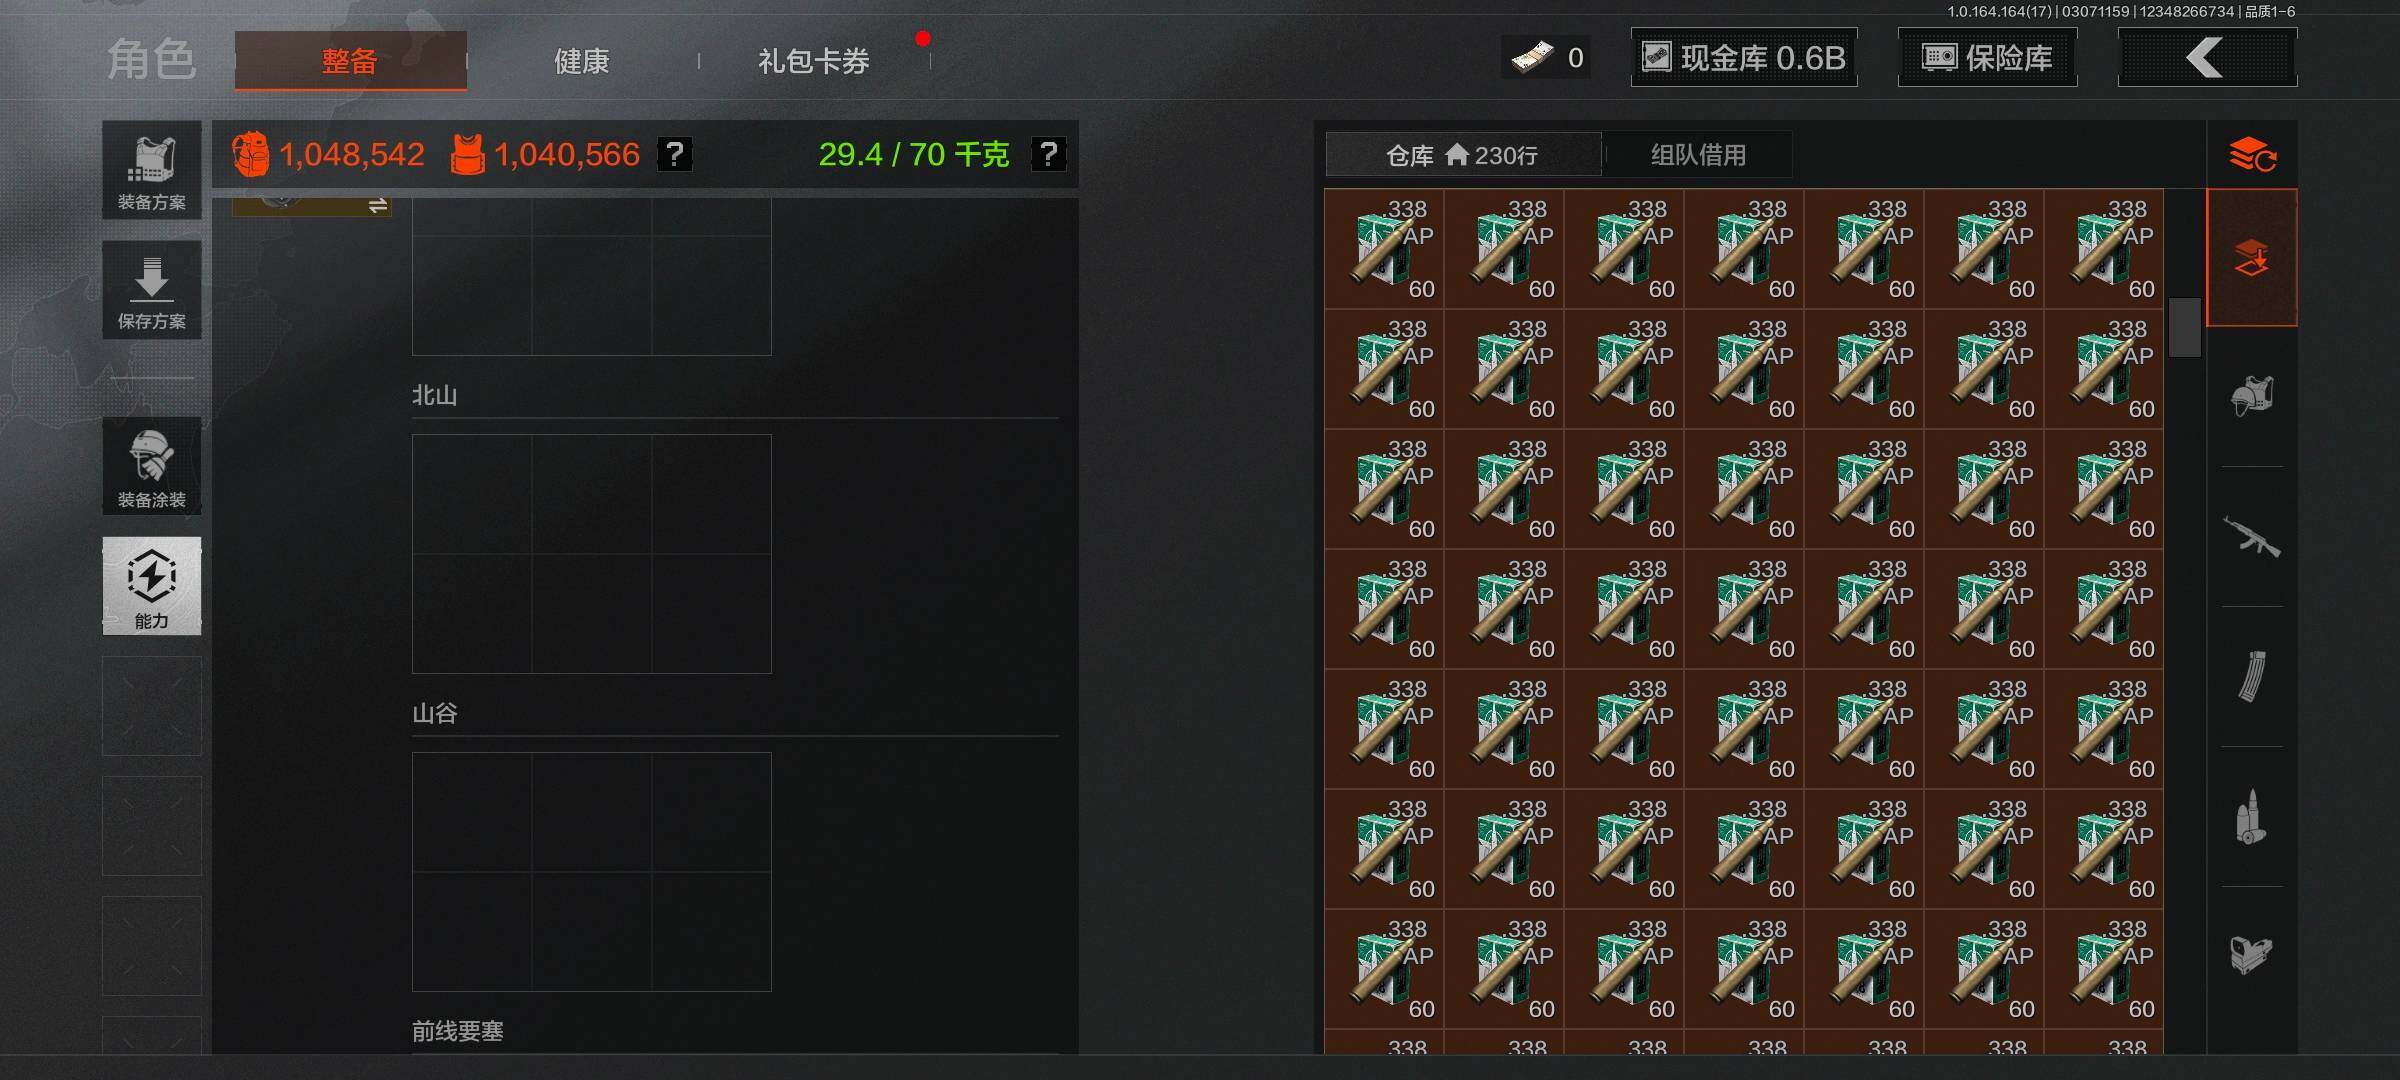Screen dimensions: 2400x1080
Task: Click the orange stack refresh sort icon
Action: click(x=2252, y=155)
